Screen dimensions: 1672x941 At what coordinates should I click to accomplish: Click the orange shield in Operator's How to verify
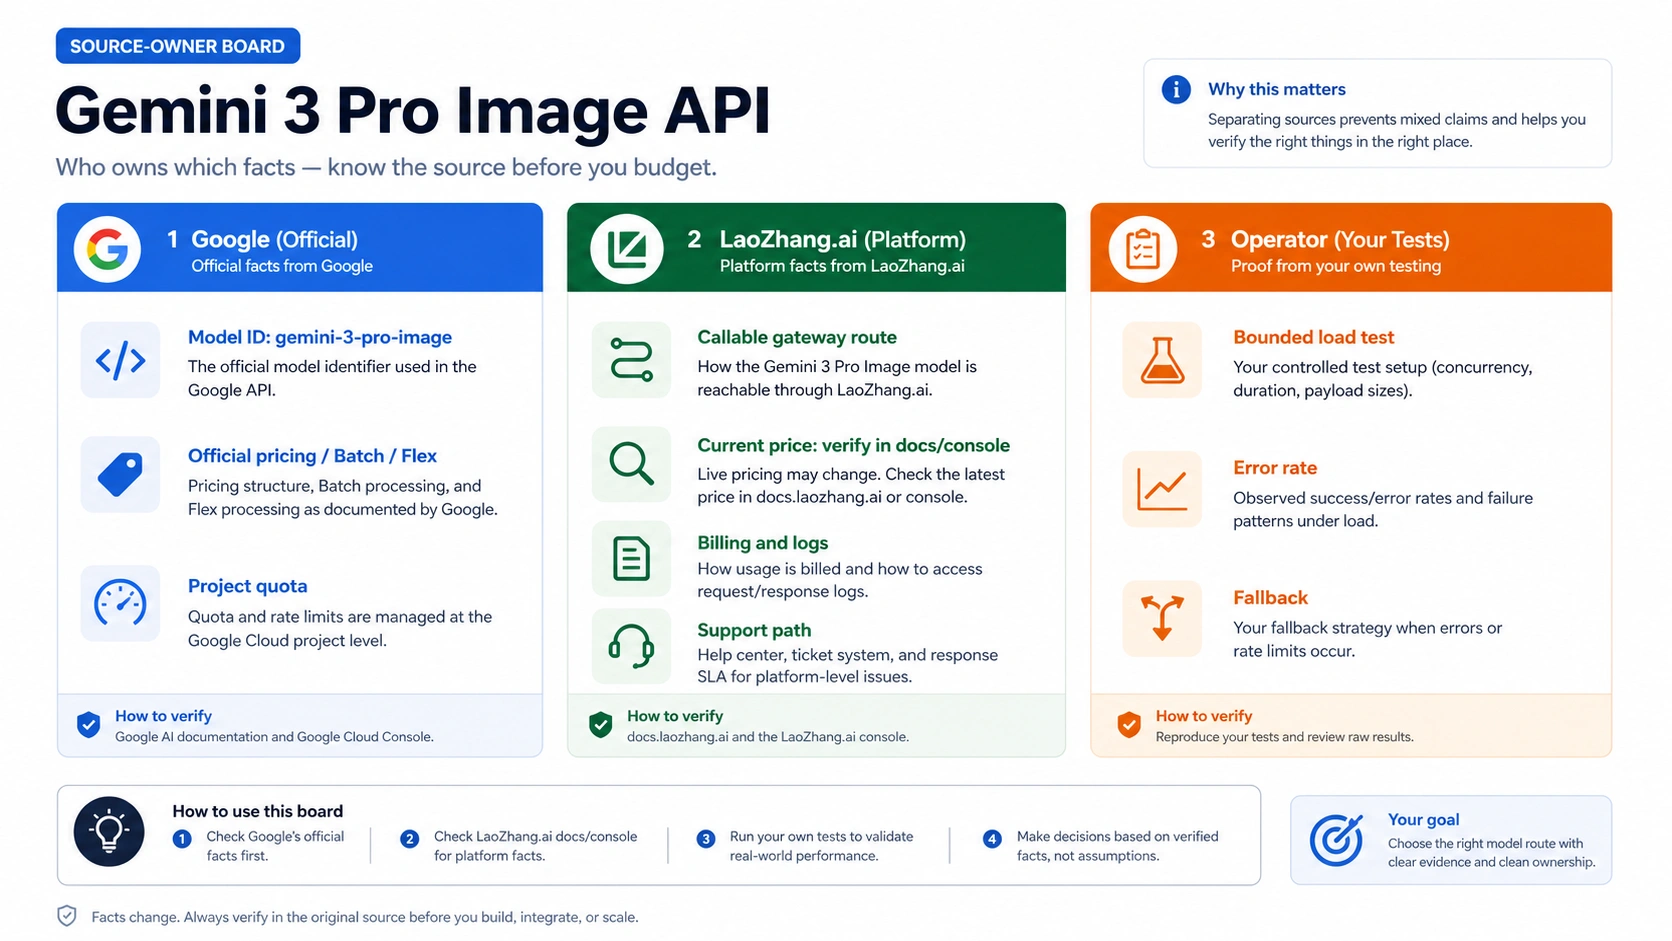[x=1129, y=725]
